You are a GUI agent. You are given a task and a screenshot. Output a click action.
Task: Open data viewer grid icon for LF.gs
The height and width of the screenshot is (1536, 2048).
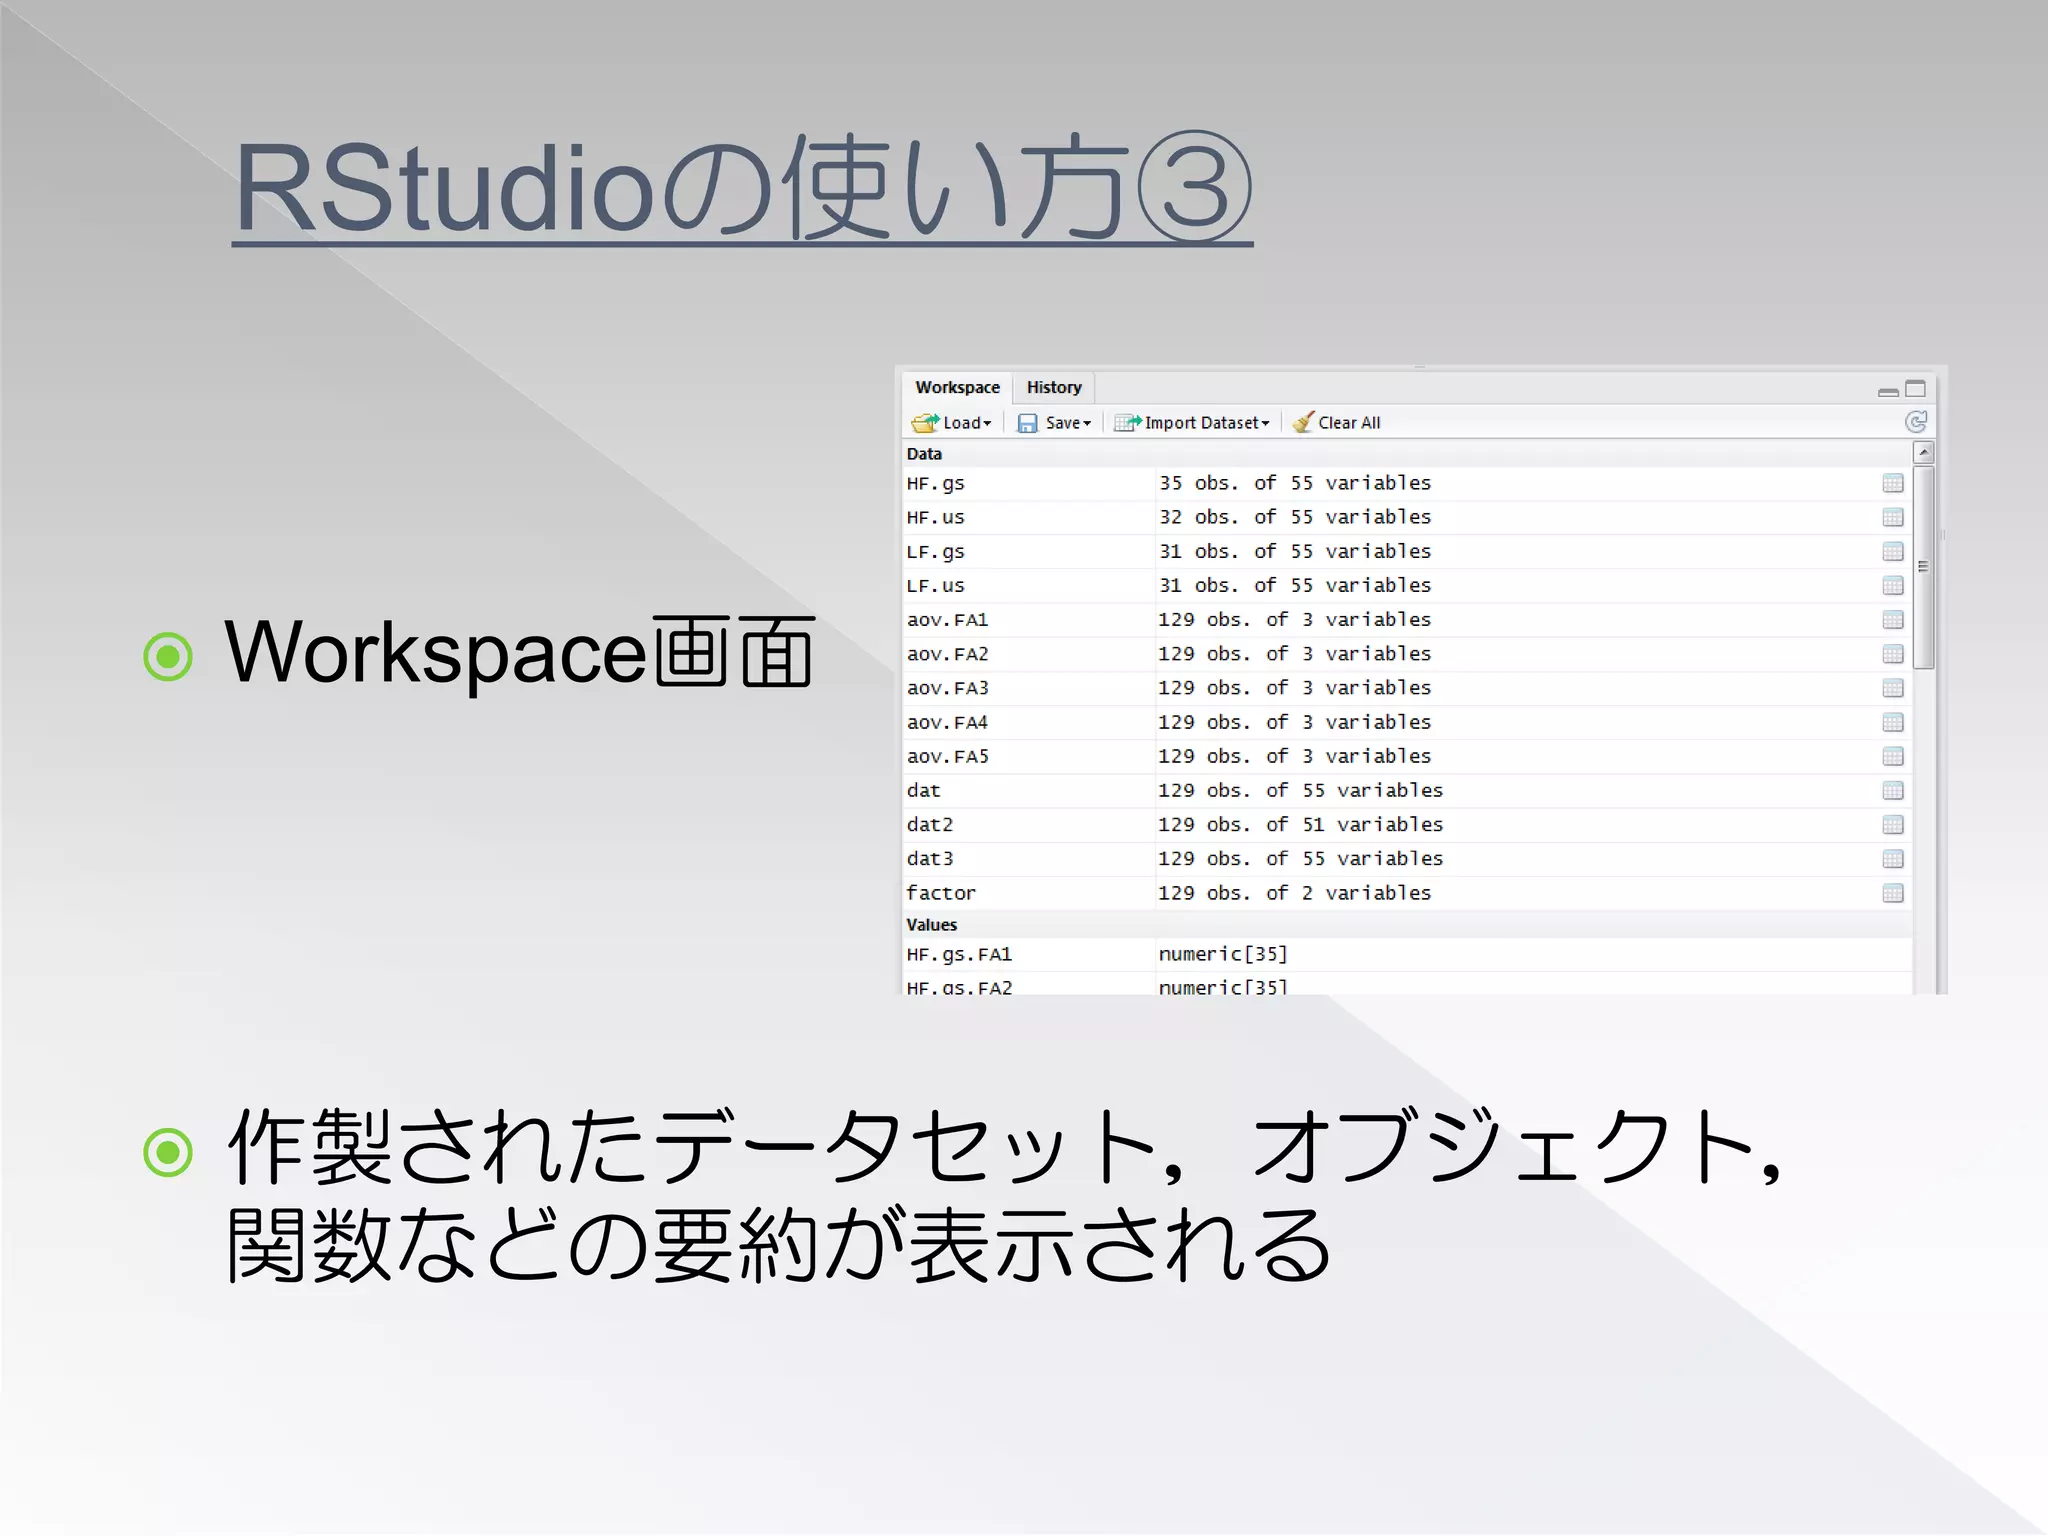pos(1892,552)
